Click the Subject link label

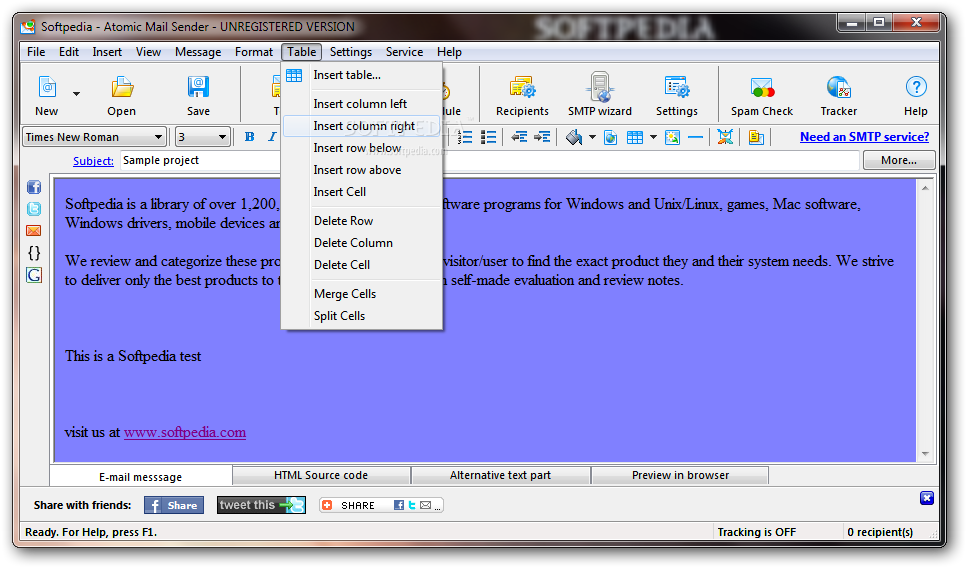[x=93, y=161]
